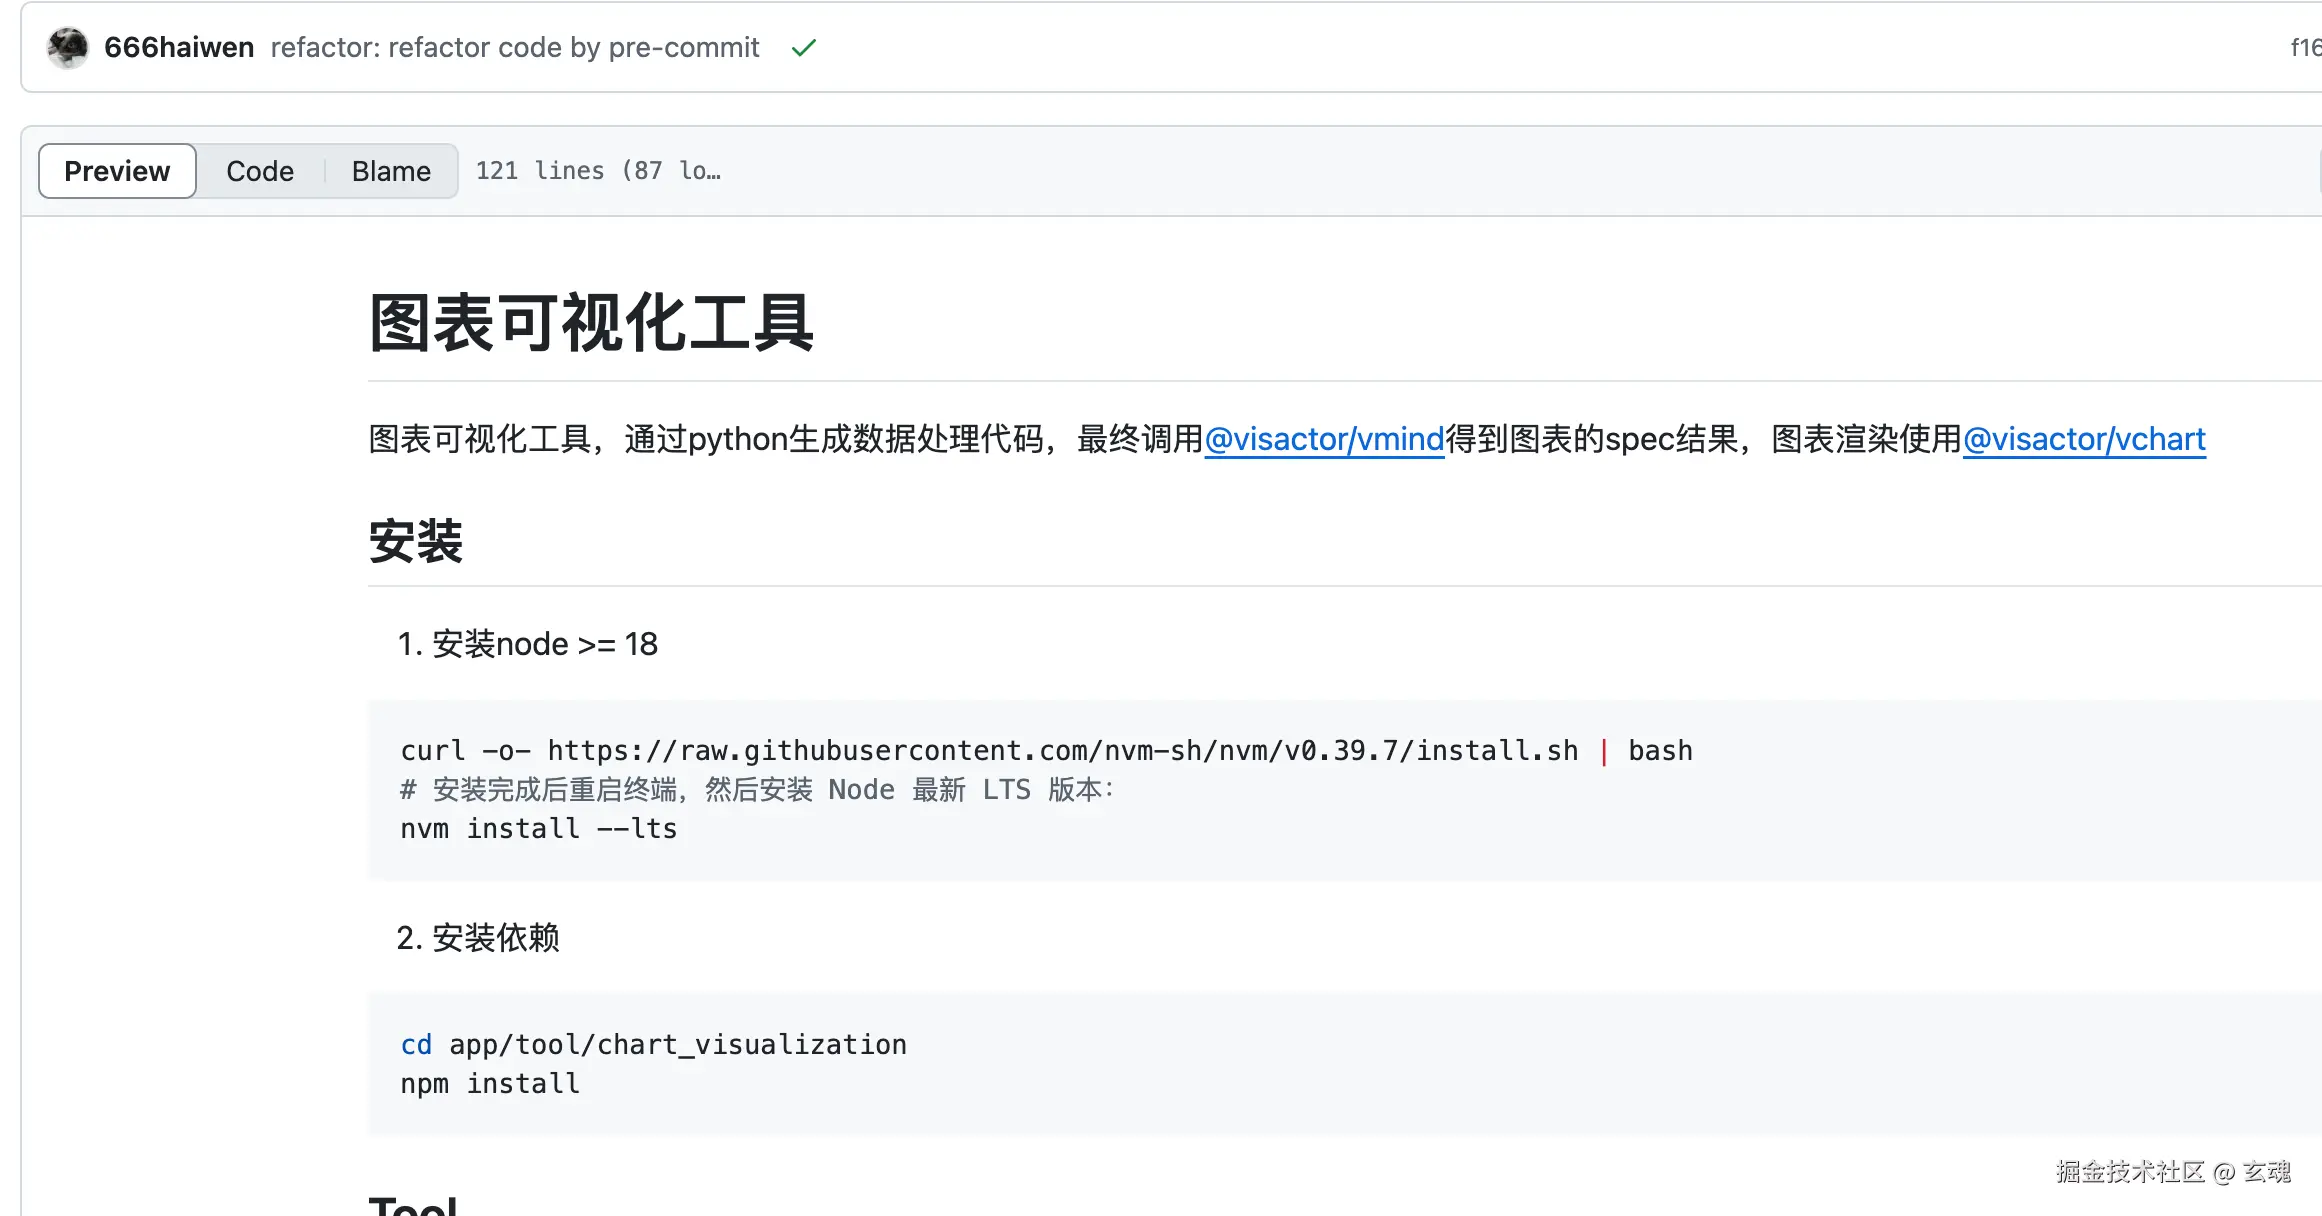Click the 666haiwen avatar image
The width and height of the screenshot is (2322, 1216).
tap(68, 47)
